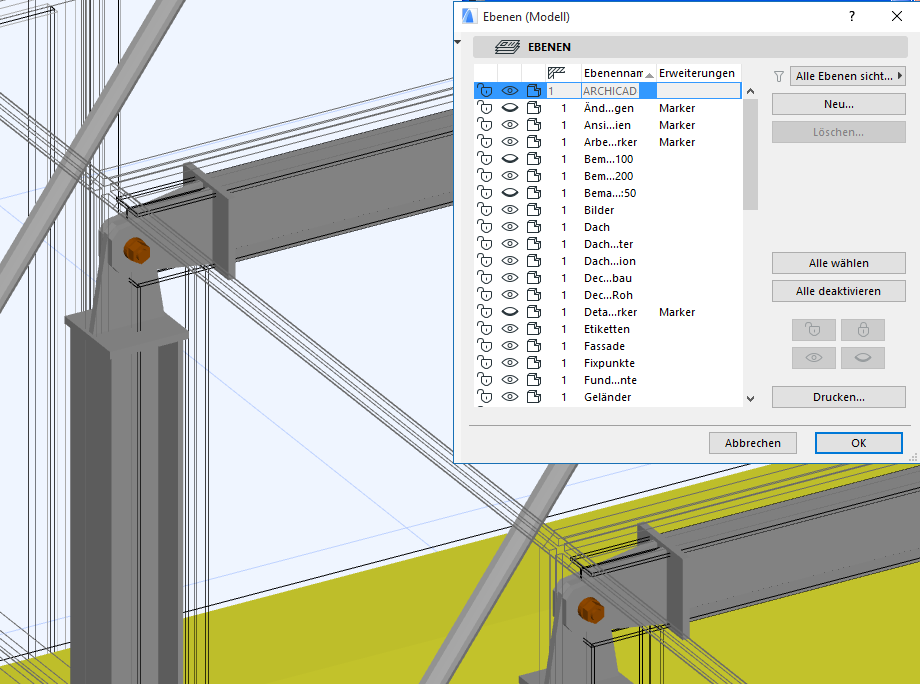
Task: Click the Ebenen panel header icon
Action: point(508,47)
